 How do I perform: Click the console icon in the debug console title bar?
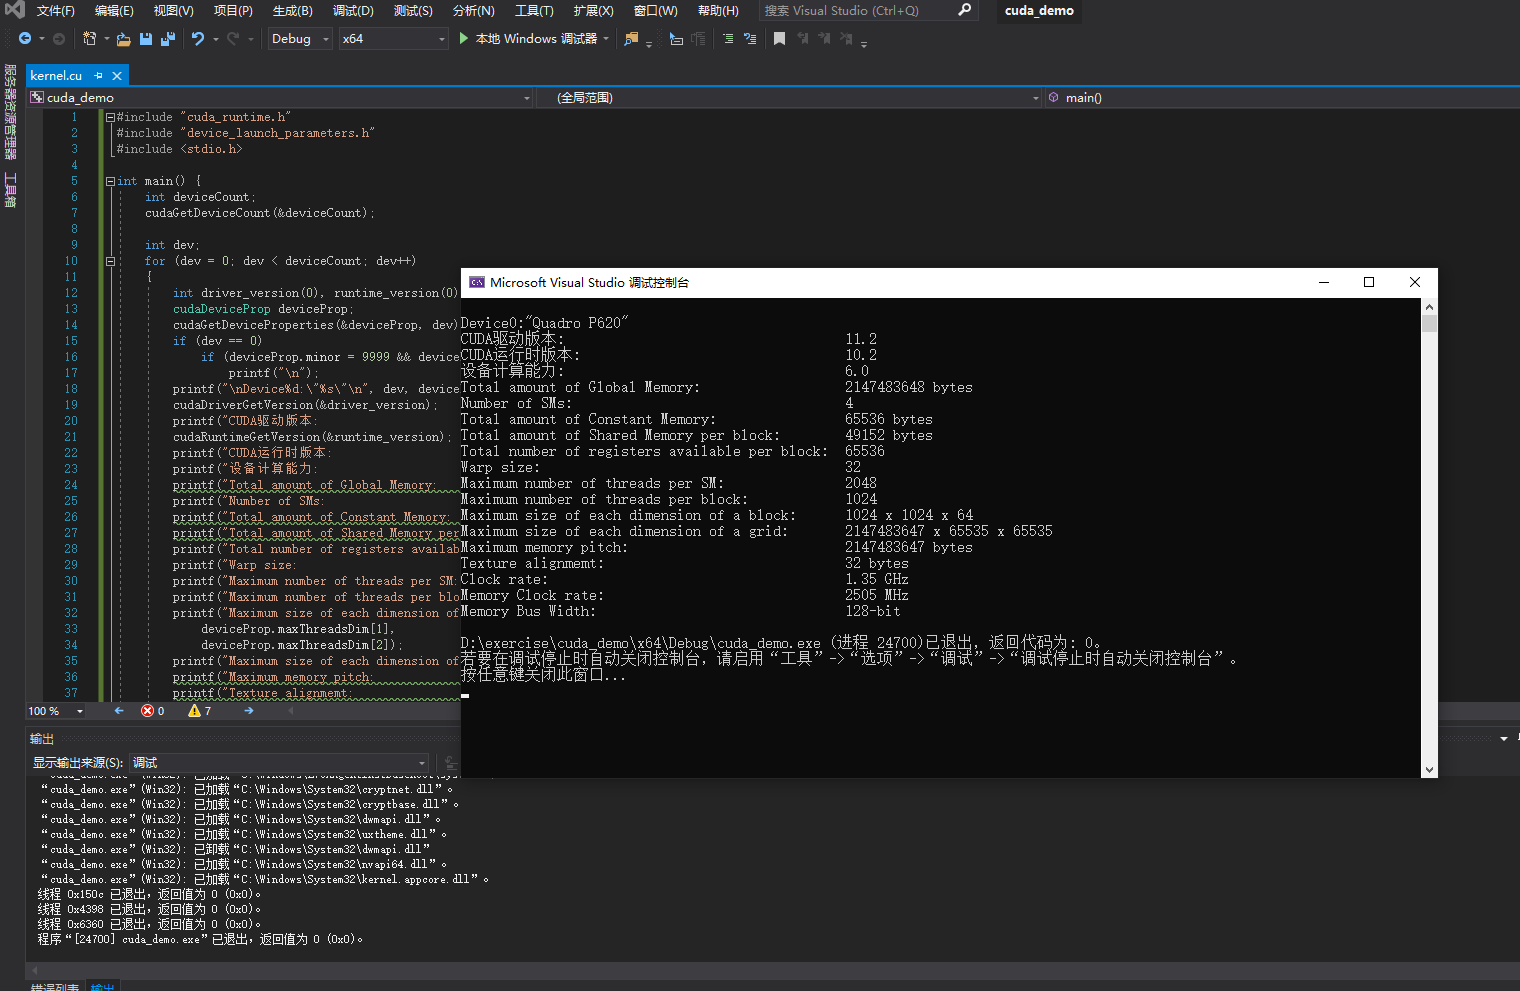click(x=477, y=283)
